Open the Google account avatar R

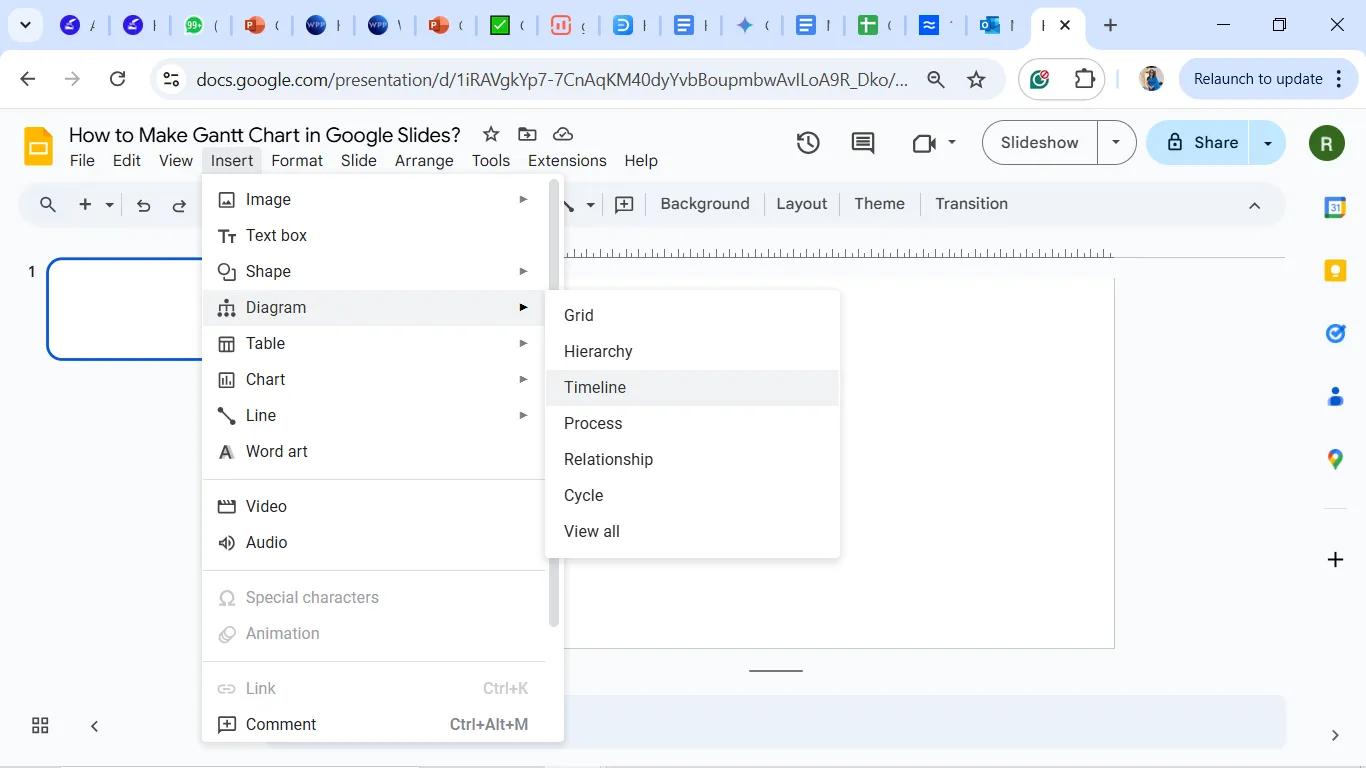click(x=1326, y=143)
